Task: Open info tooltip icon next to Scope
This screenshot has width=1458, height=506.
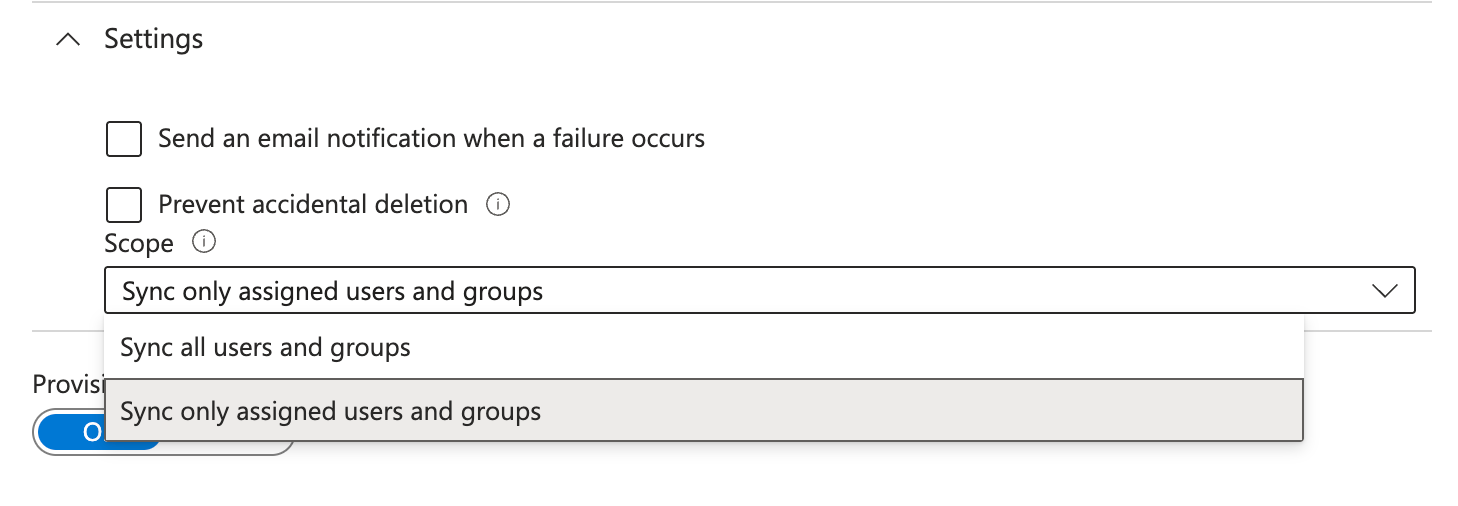Action: 204,242
